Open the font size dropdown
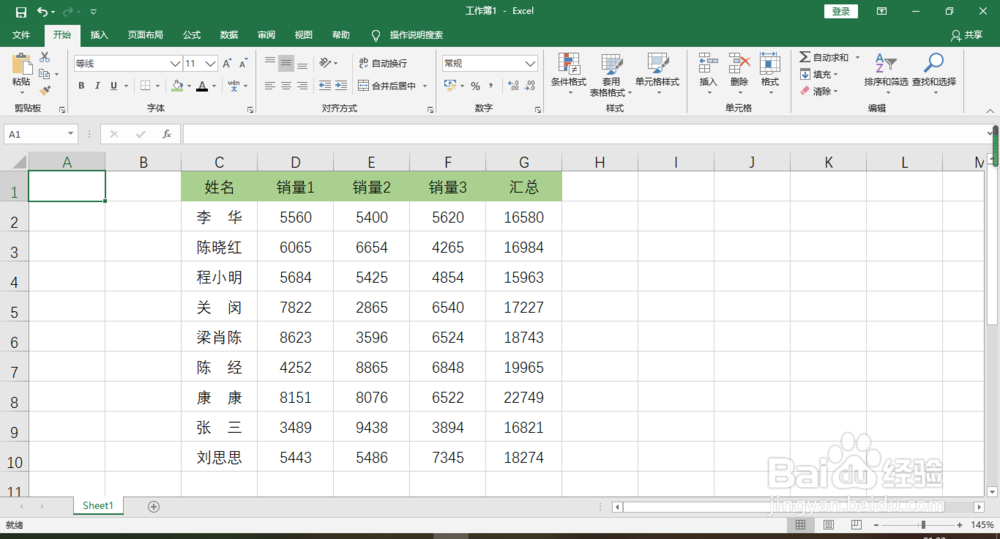Image resolution: width=1000 pixels, height=539 pixels. click(210, 64)
